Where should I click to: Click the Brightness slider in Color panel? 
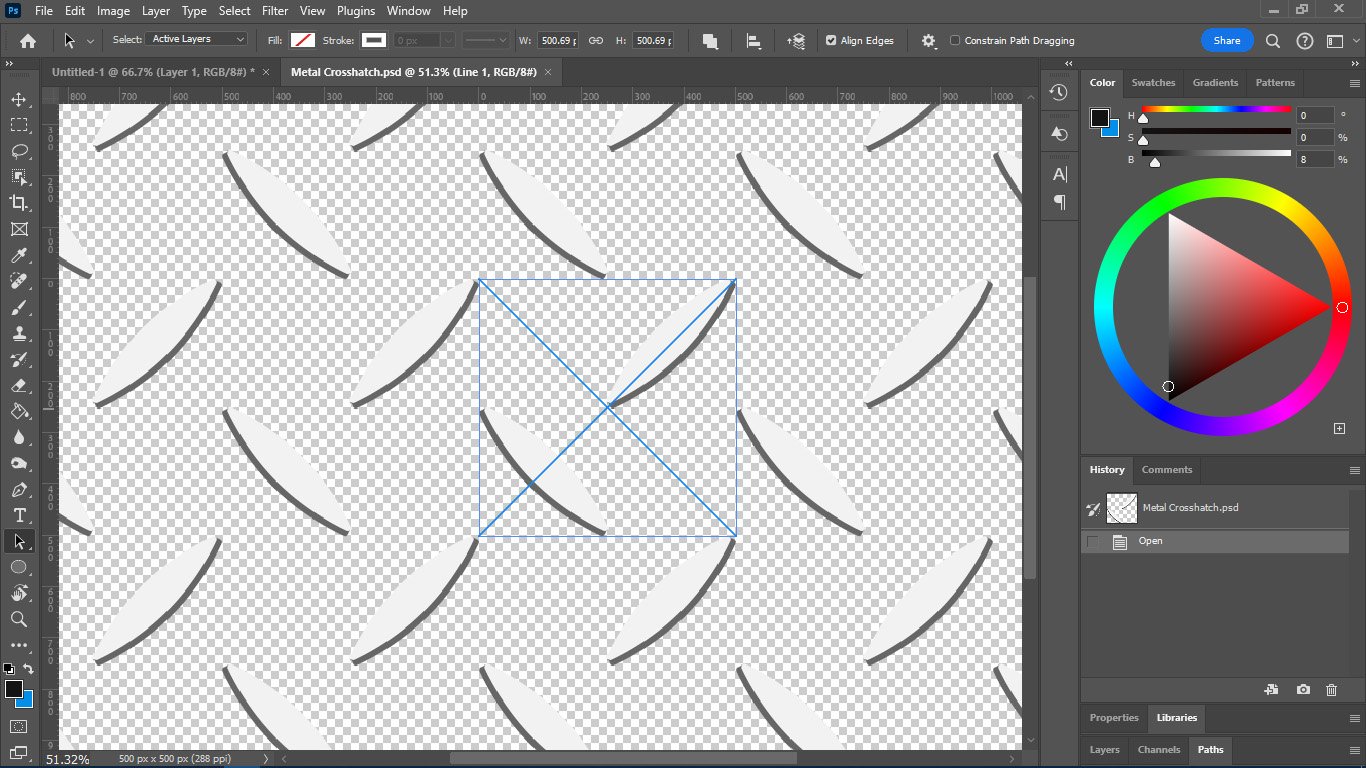click(1216, 153)
